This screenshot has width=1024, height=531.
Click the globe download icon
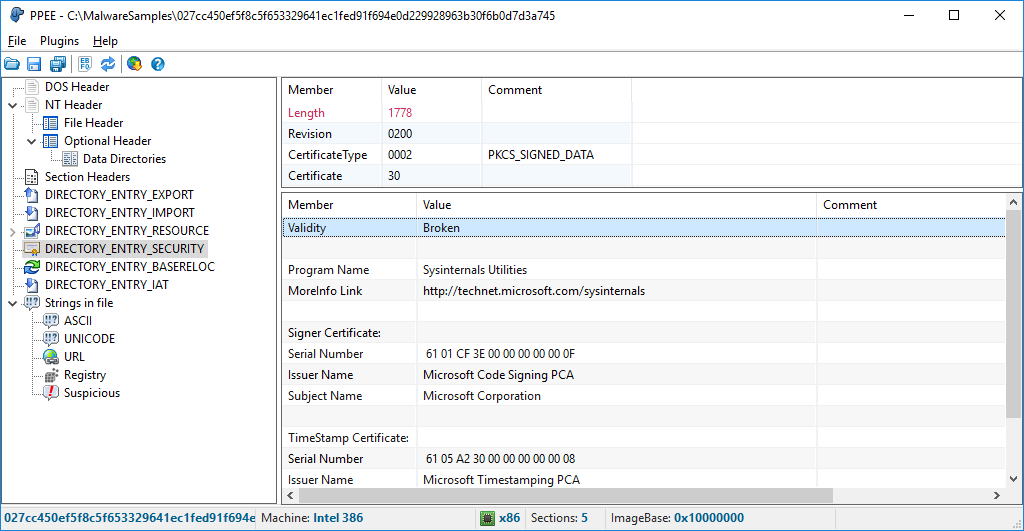135,64
